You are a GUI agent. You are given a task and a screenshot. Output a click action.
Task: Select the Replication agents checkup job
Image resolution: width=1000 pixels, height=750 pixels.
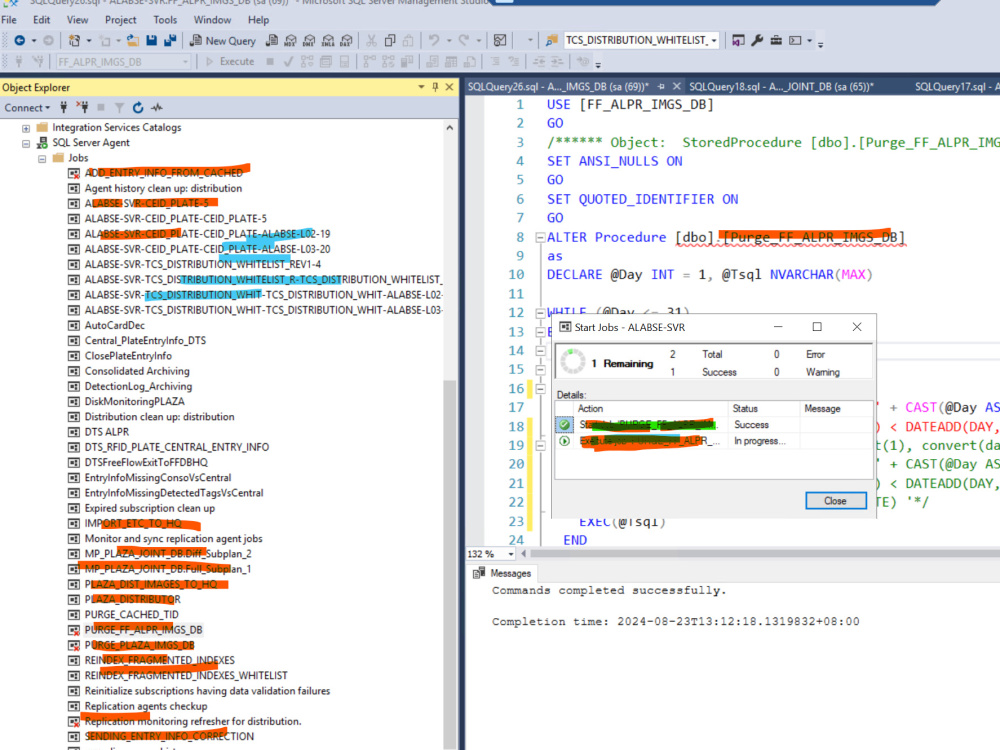[146, 706]
